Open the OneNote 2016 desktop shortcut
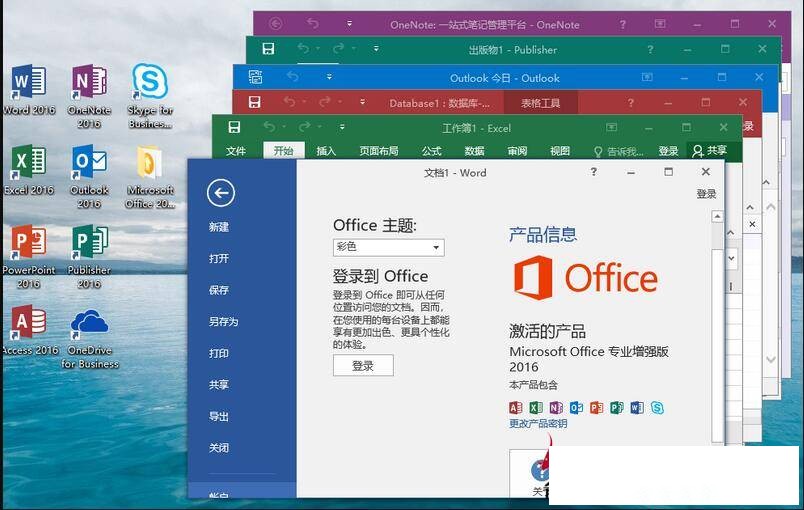The height and width of the screenshot is (510, 804). click(89, 96)
